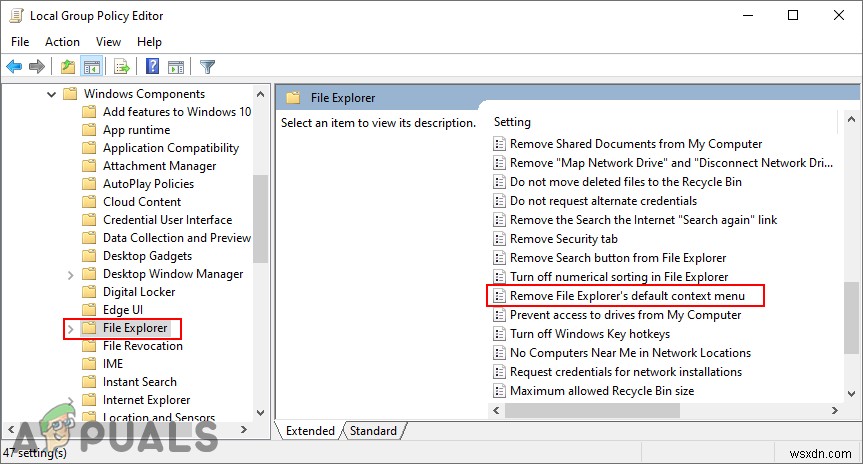
Task: Click settings list scroll up arrow
Action: tap(851, 119)
